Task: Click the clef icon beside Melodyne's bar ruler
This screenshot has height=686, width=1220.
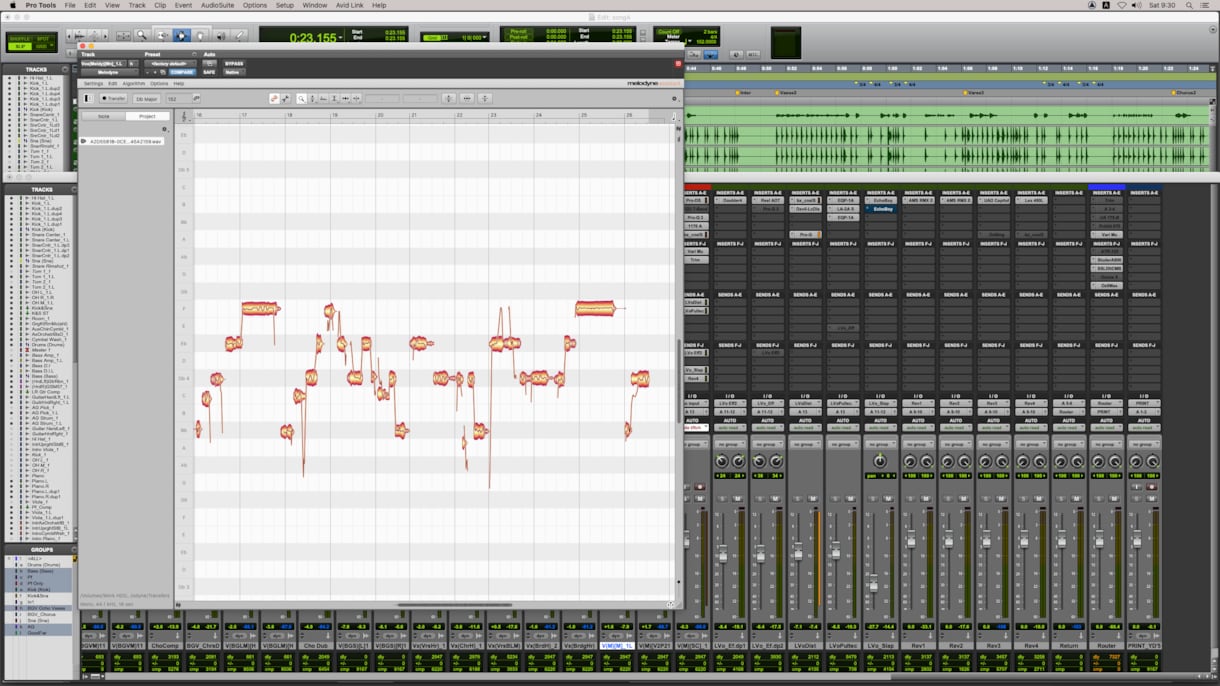Action: coord(183,116)
